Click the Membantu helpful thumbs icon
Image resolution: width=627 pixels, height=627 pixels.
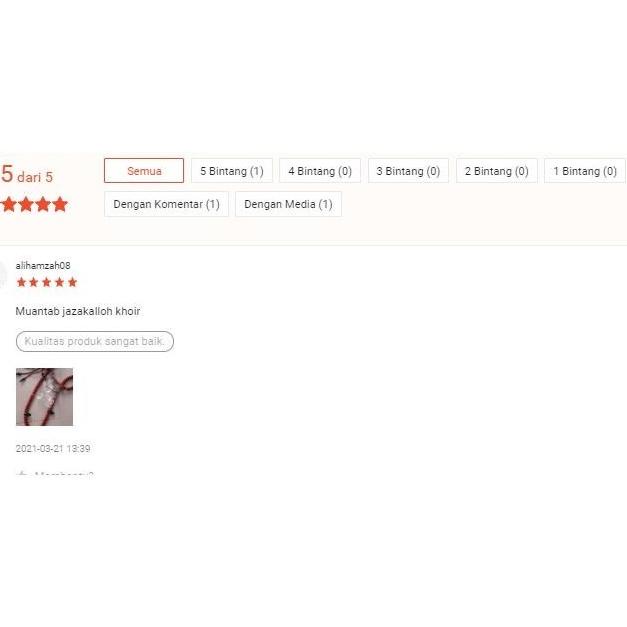[22, 474]
